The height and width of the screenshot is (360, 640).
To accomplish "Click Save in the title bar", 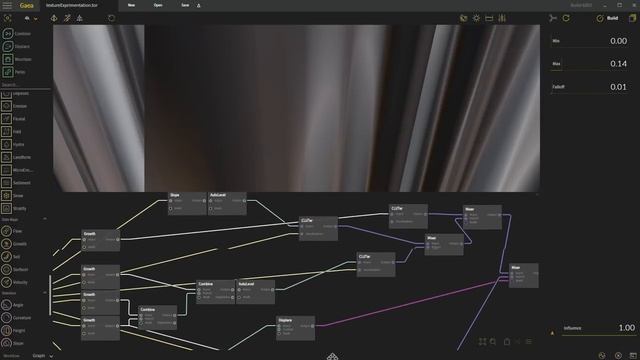I will click(x=185, y=5).
